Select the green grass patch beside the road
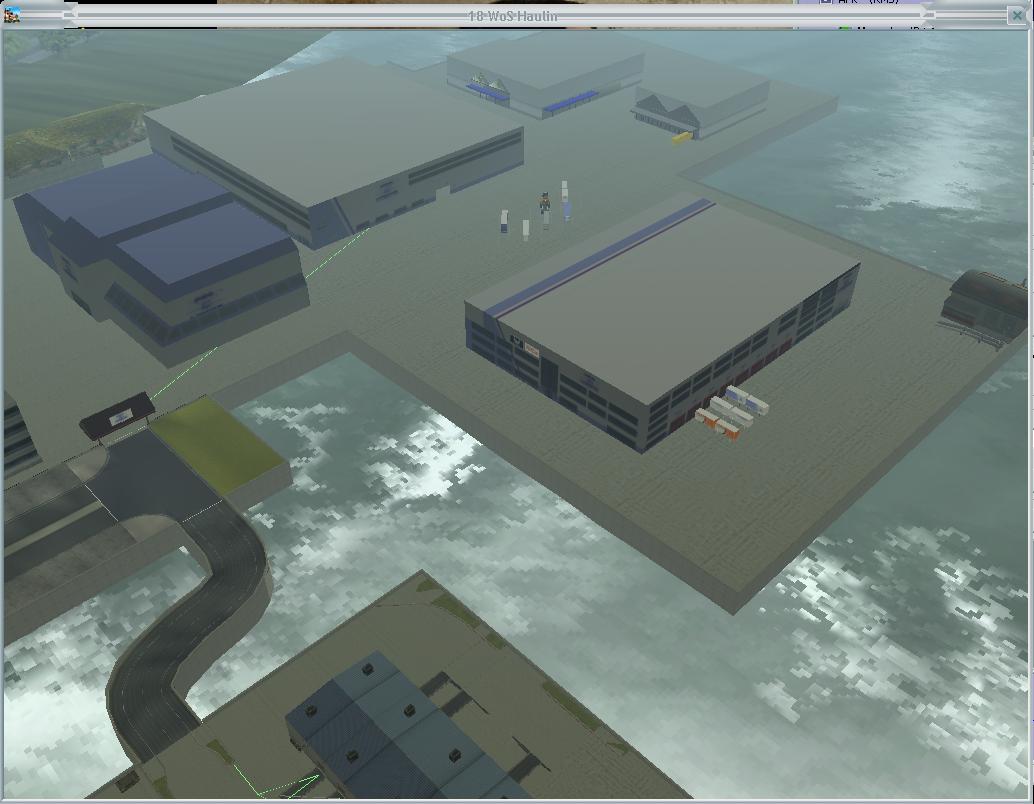Viewport: 1034px width, 804px height. click(x=217, y=445)
